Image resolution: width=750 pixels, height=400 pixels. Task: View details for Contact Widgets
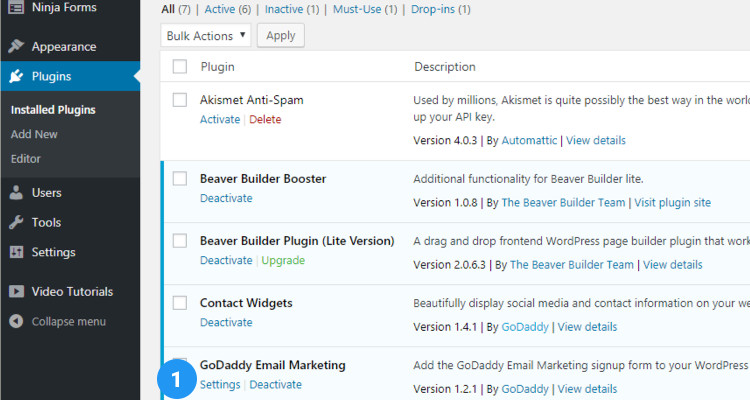pos(587,327)
